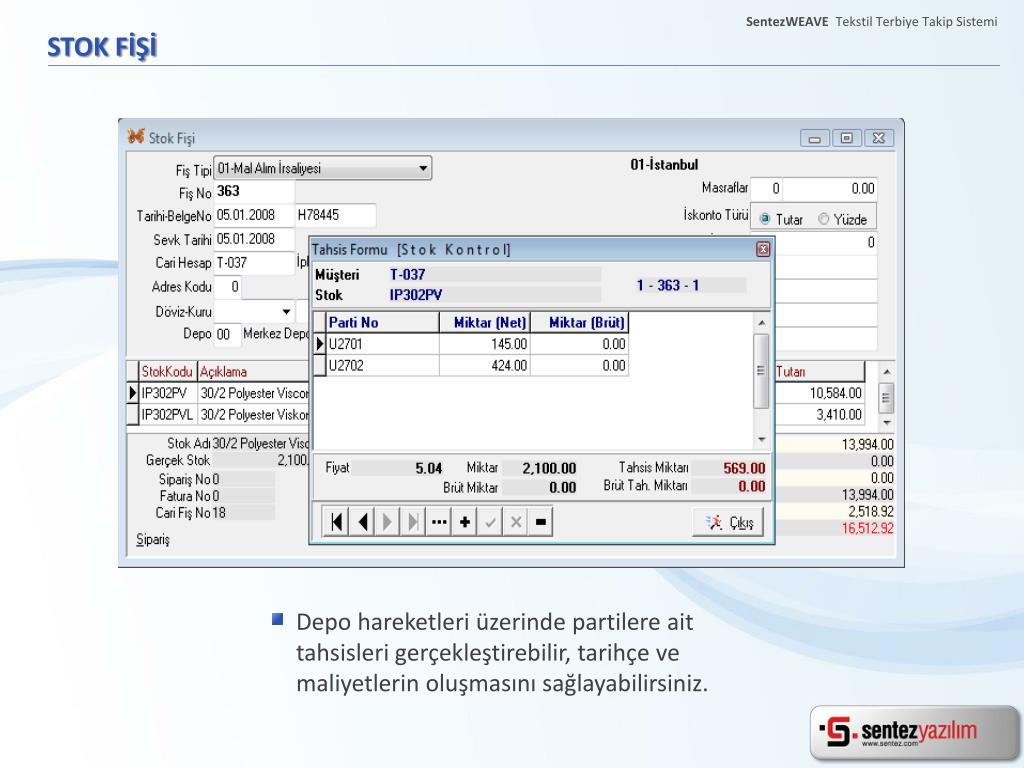Screen dimensions: 1024x768
Task: Confirm edit with checkmark icon
Action: pos(490,522)
